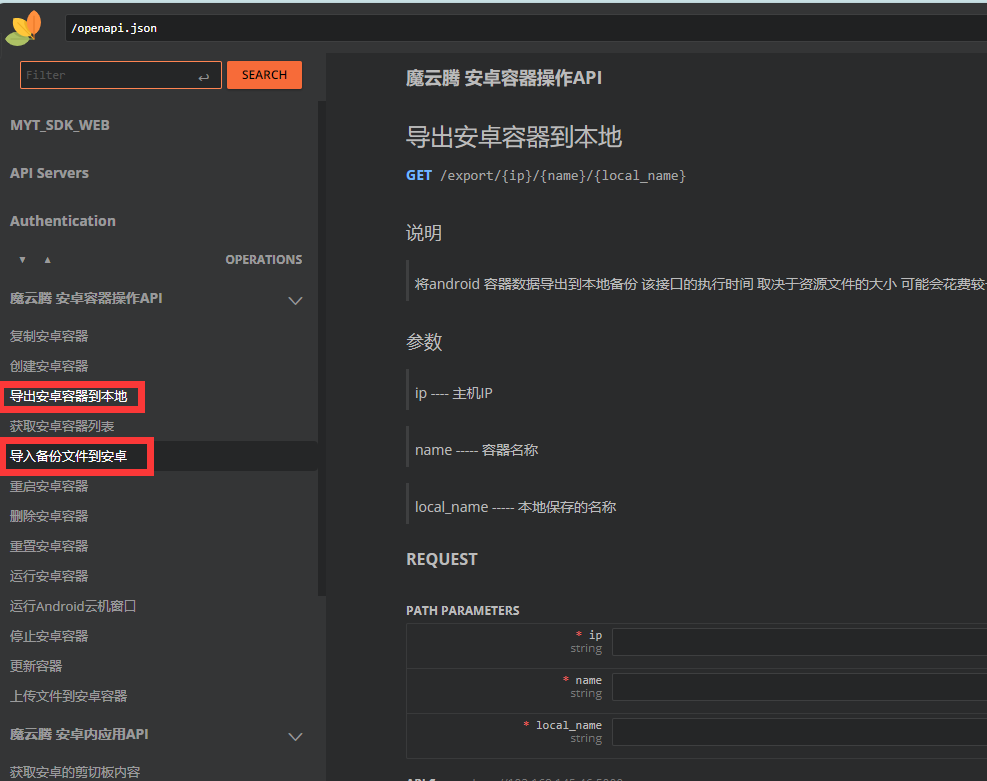
Task: Select 复制安卓容器 operation
Action: click(49, 336)
